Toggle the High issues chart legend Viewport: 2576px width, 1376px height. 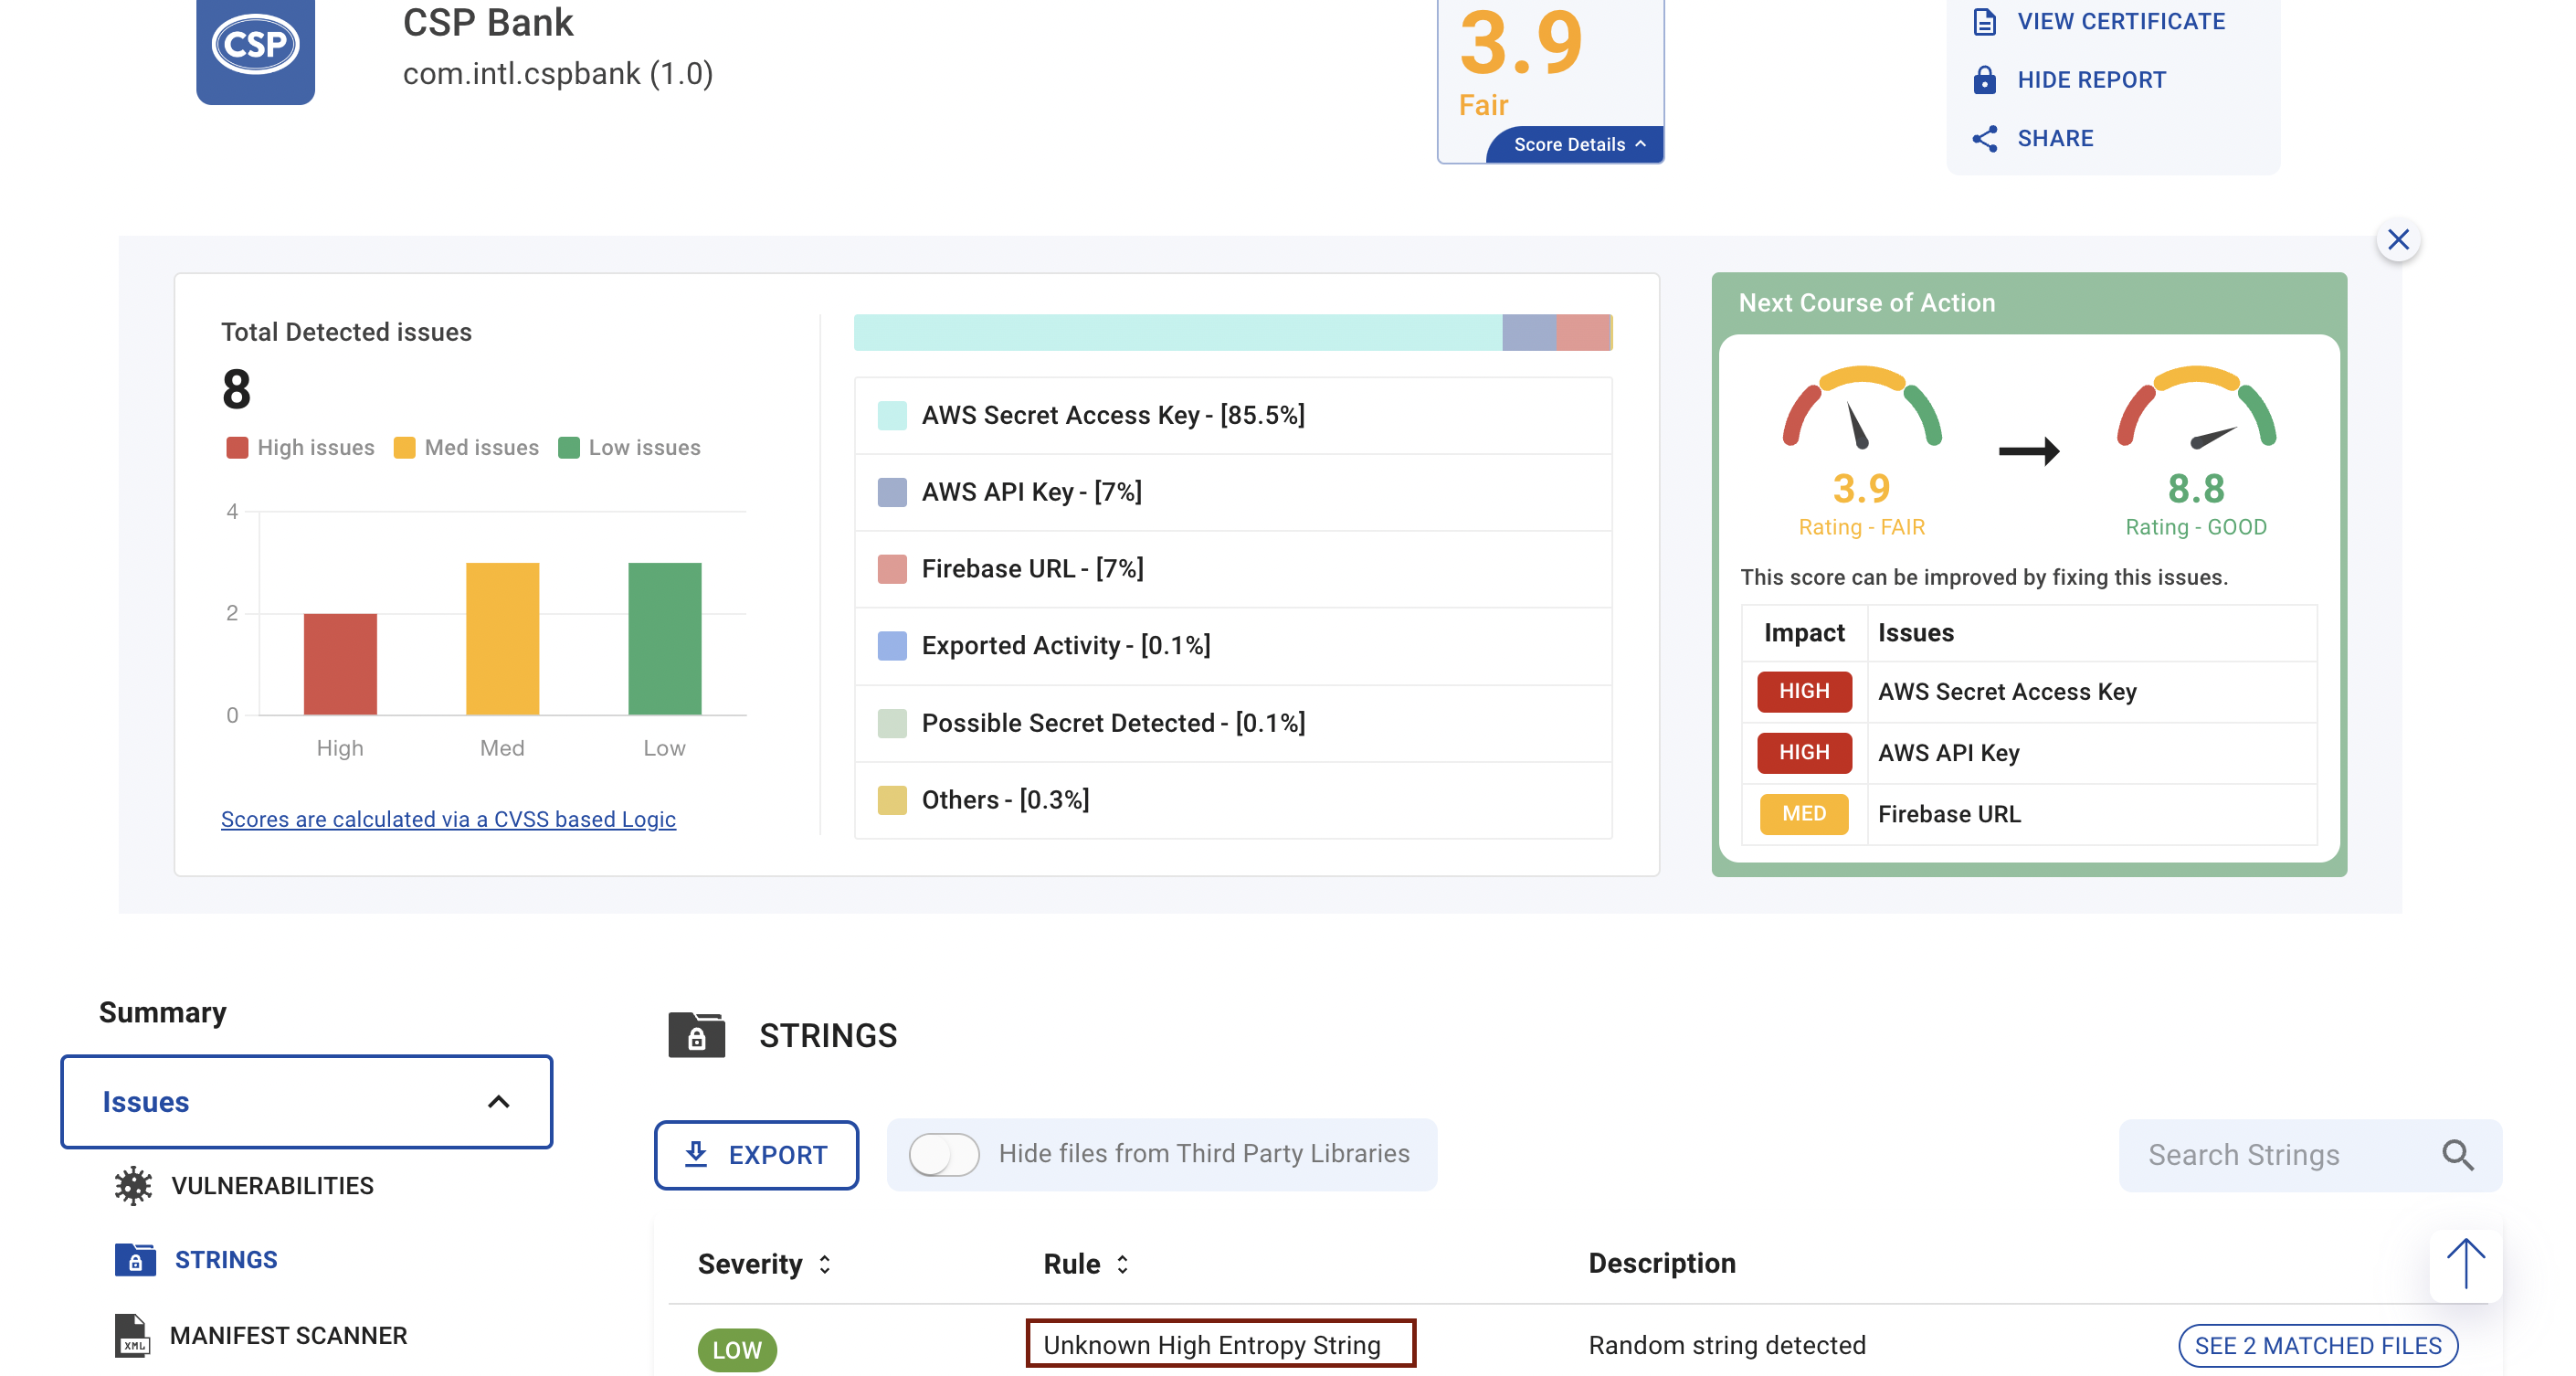pyautogui.click(x=300, y=447)
